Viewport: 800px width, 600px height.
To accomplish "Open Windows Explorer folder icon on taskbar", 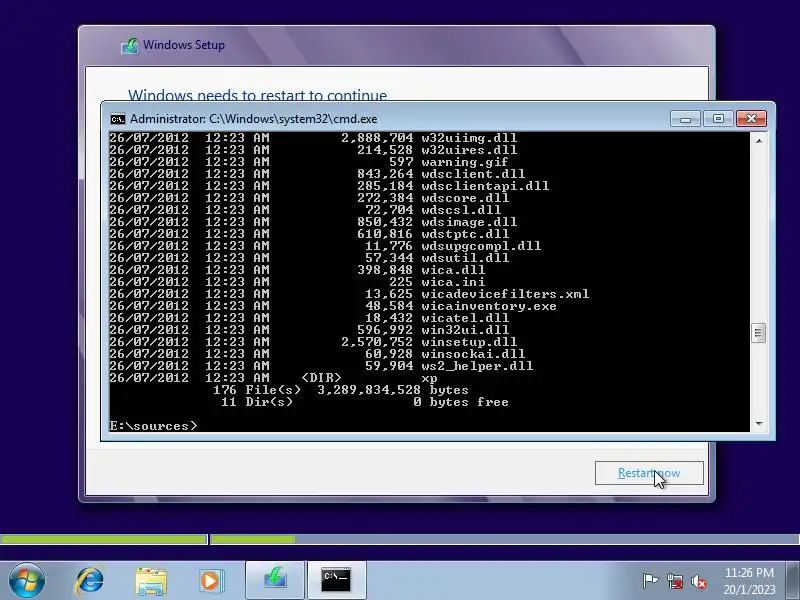I will 151,581.
